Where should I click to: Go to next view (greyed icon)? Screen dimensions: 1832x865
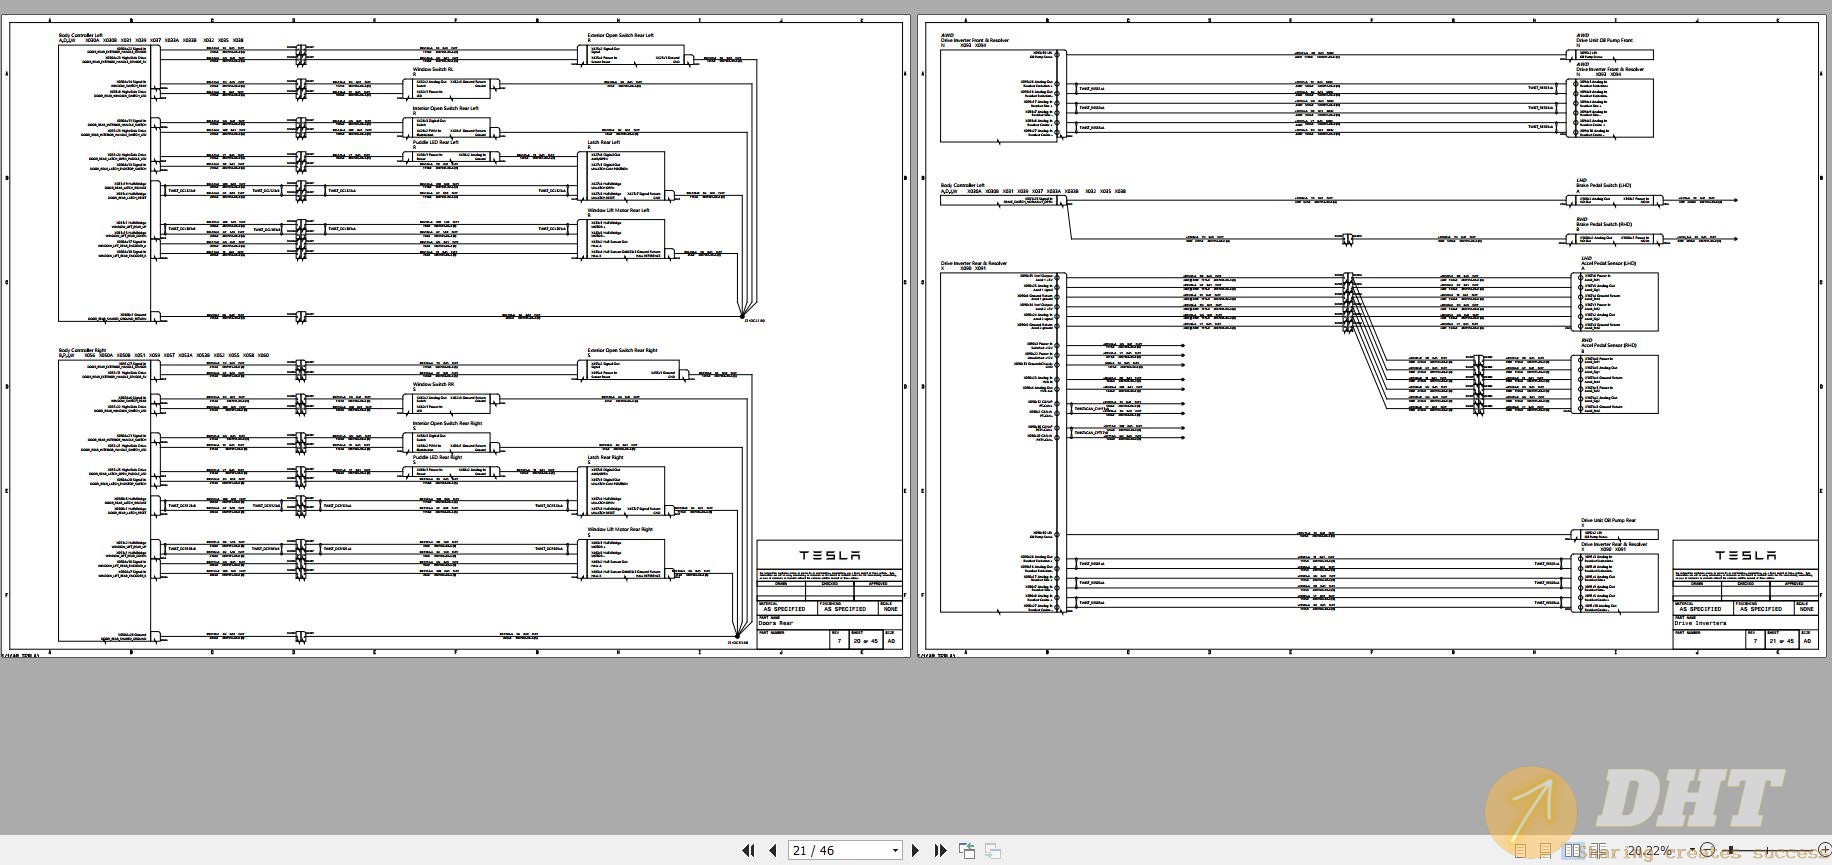coord(993,850)
